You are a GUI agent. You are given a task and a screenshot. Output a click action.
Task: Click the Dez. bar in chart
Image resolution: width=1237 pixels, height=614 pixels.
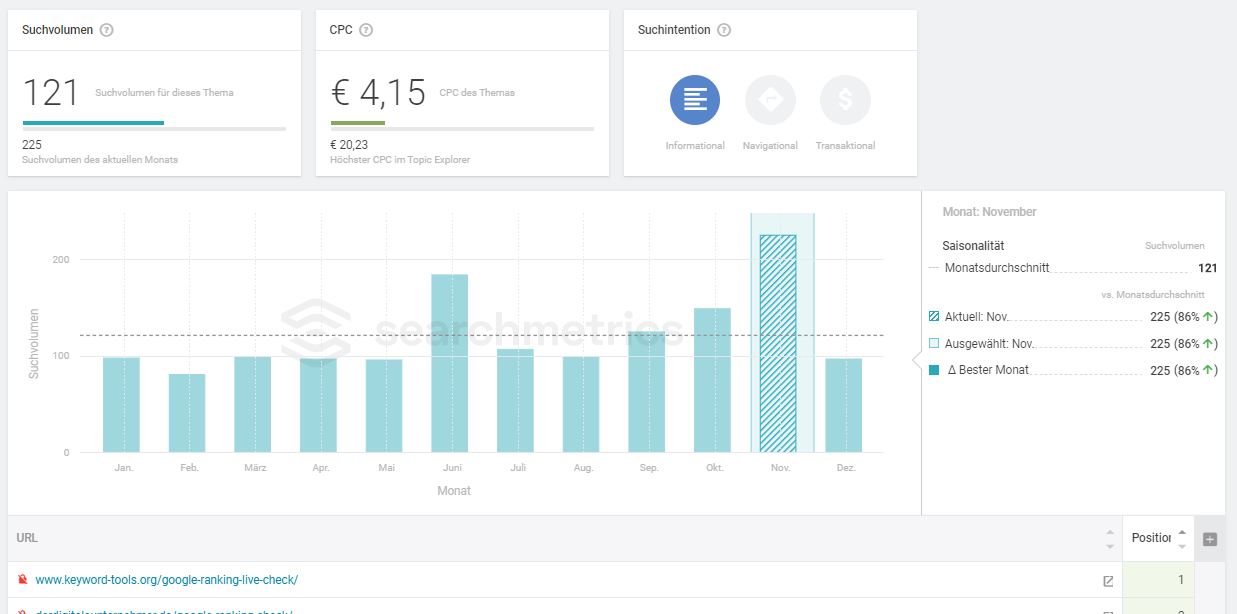point(844,405)
